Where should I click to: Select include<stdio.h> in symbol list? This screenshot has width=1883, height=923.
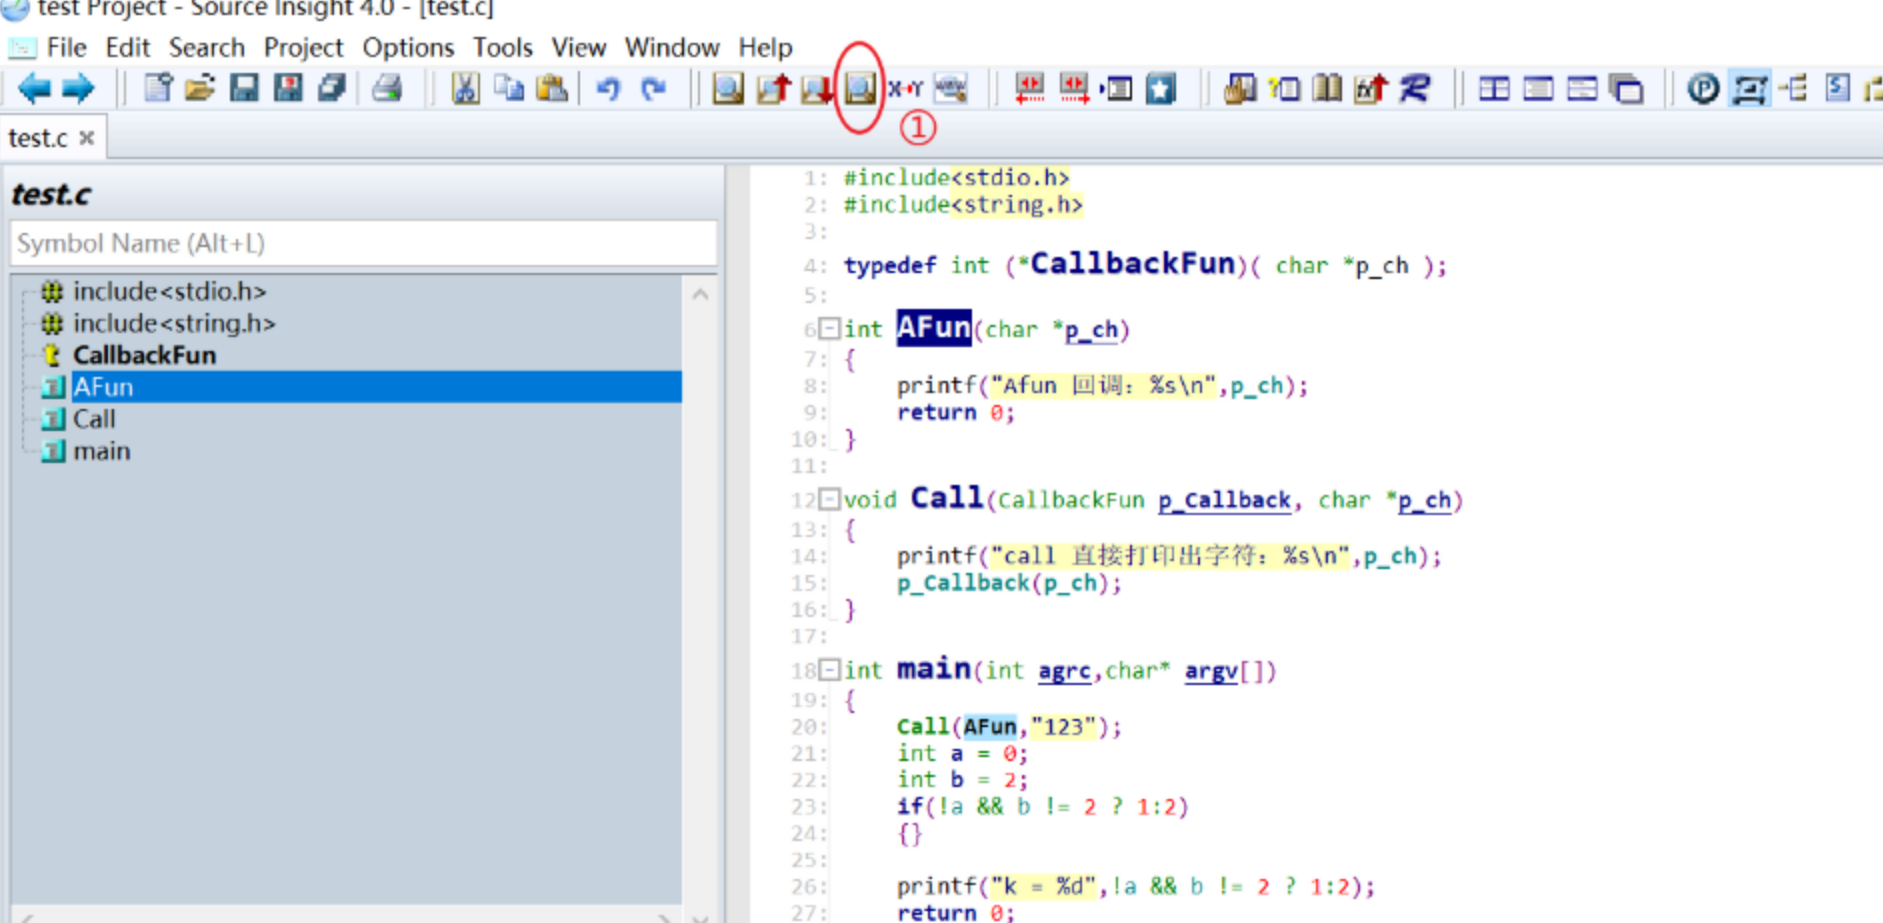pyautogui.click(x=169, y=291)
